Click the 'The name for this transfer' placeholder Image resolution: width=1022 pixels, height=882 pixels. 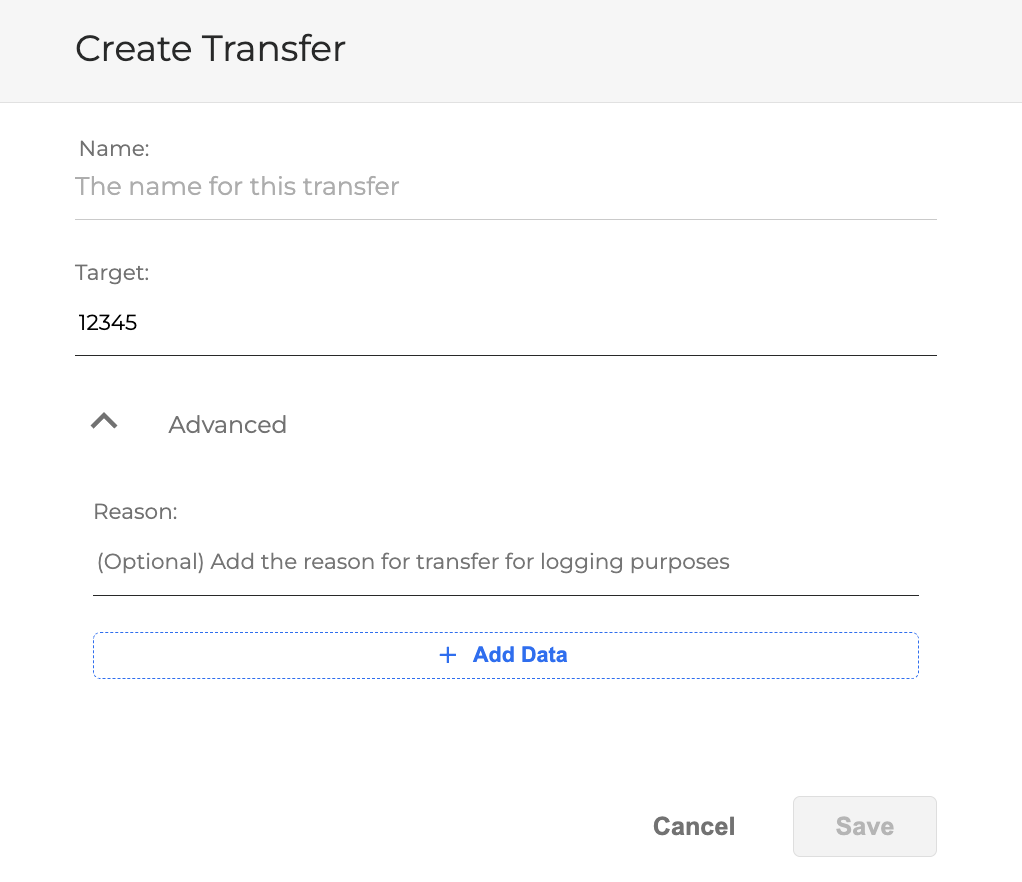point(237,187)
